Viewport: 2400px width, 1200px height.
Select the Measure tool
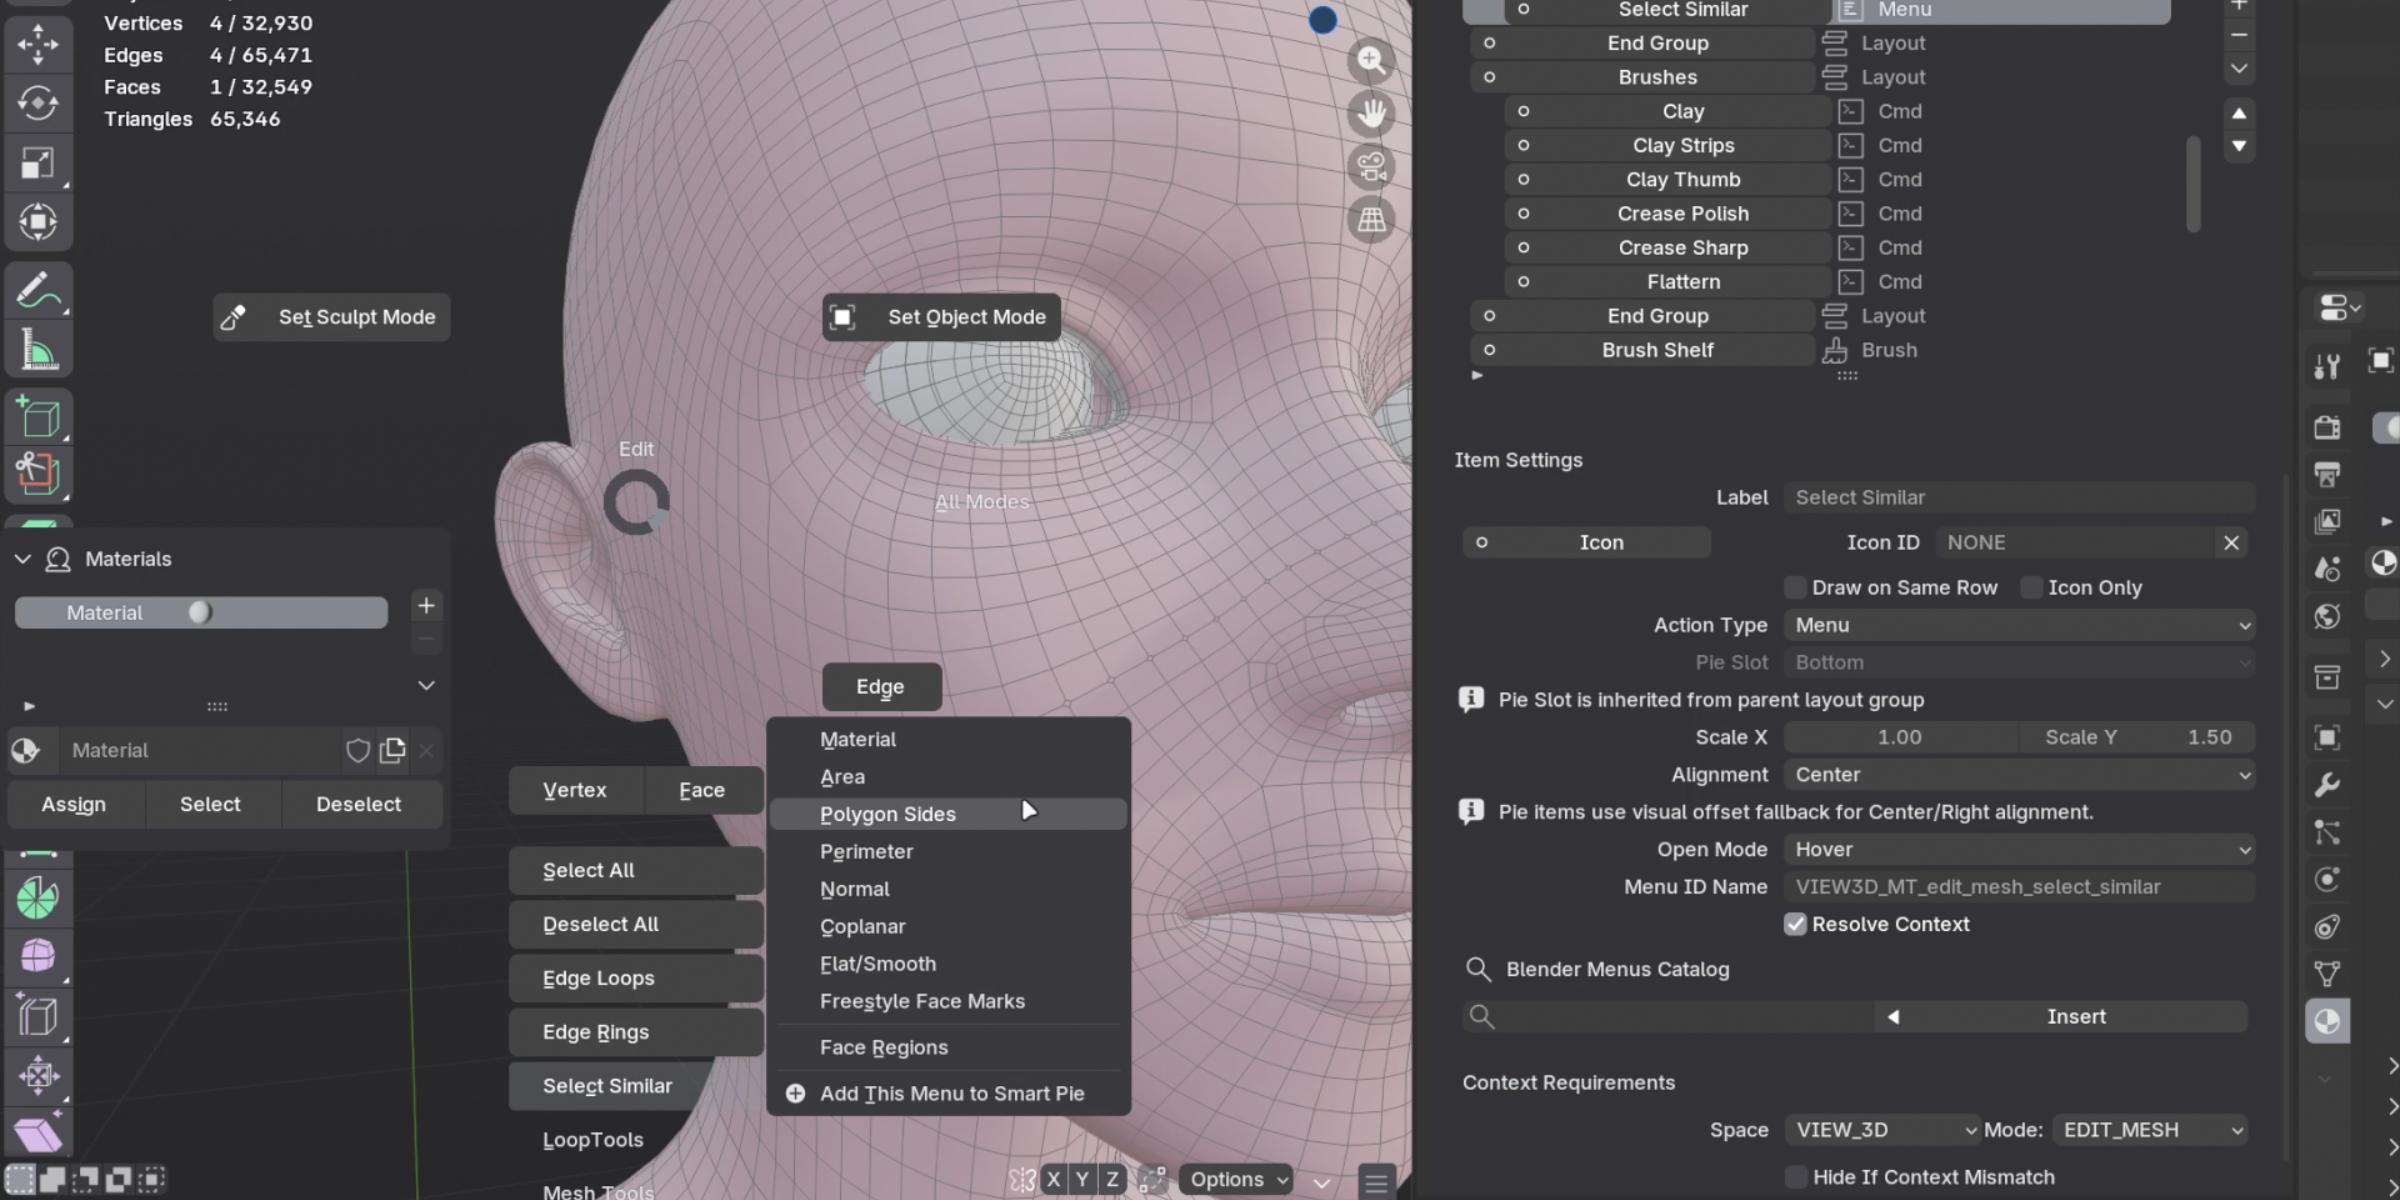38,350
